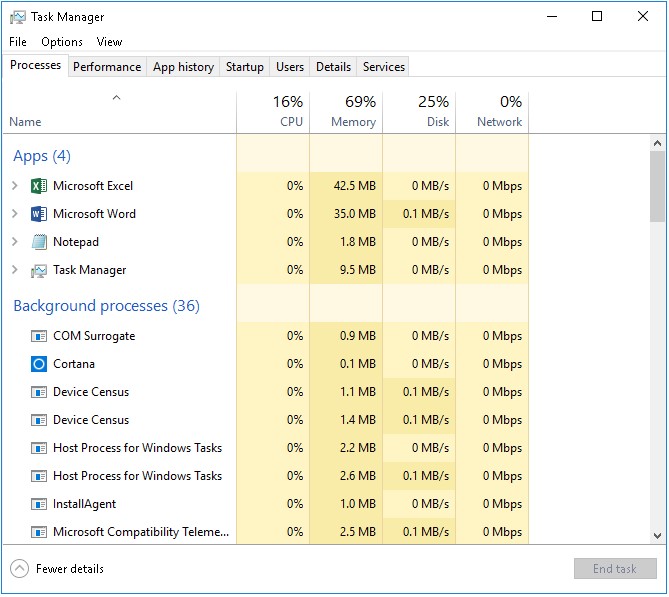Click the scrollbar down arrow
Screen dimensions: 669x597
pyautogui.click(x=657, y=536)
